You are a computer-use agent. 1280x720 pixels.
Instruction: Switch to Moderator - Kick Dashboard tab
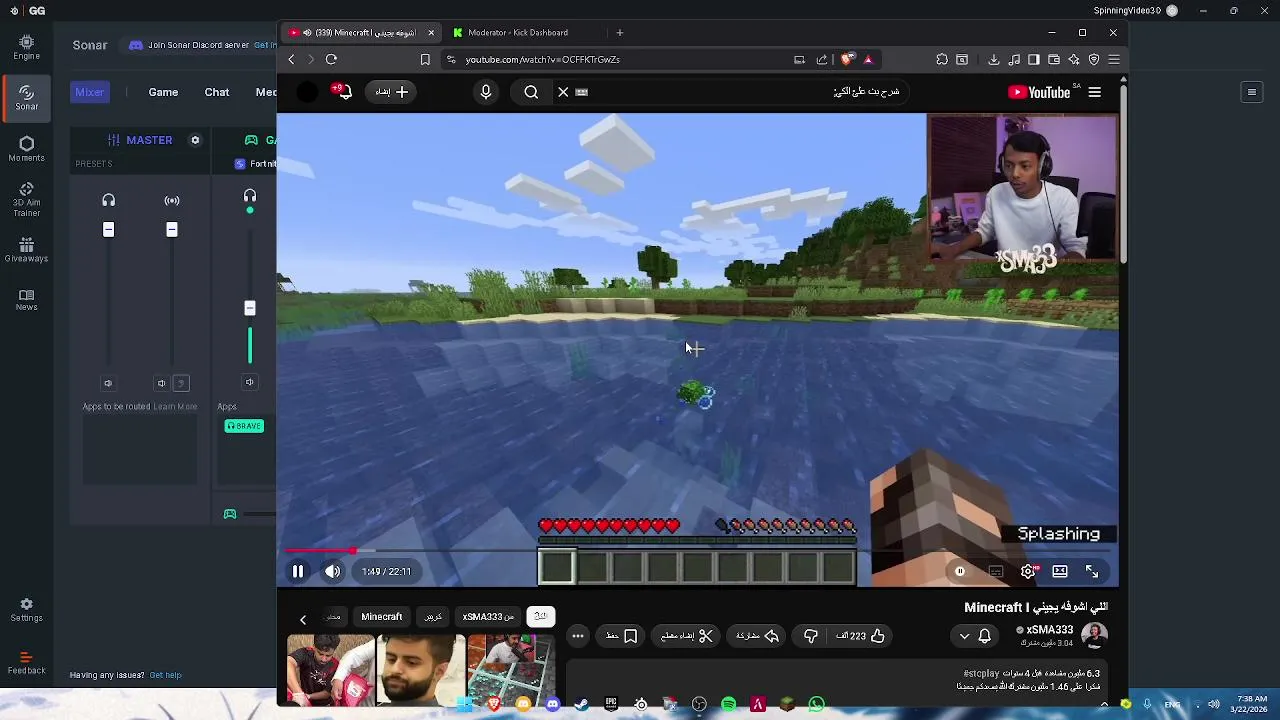[x=517, y=33]
